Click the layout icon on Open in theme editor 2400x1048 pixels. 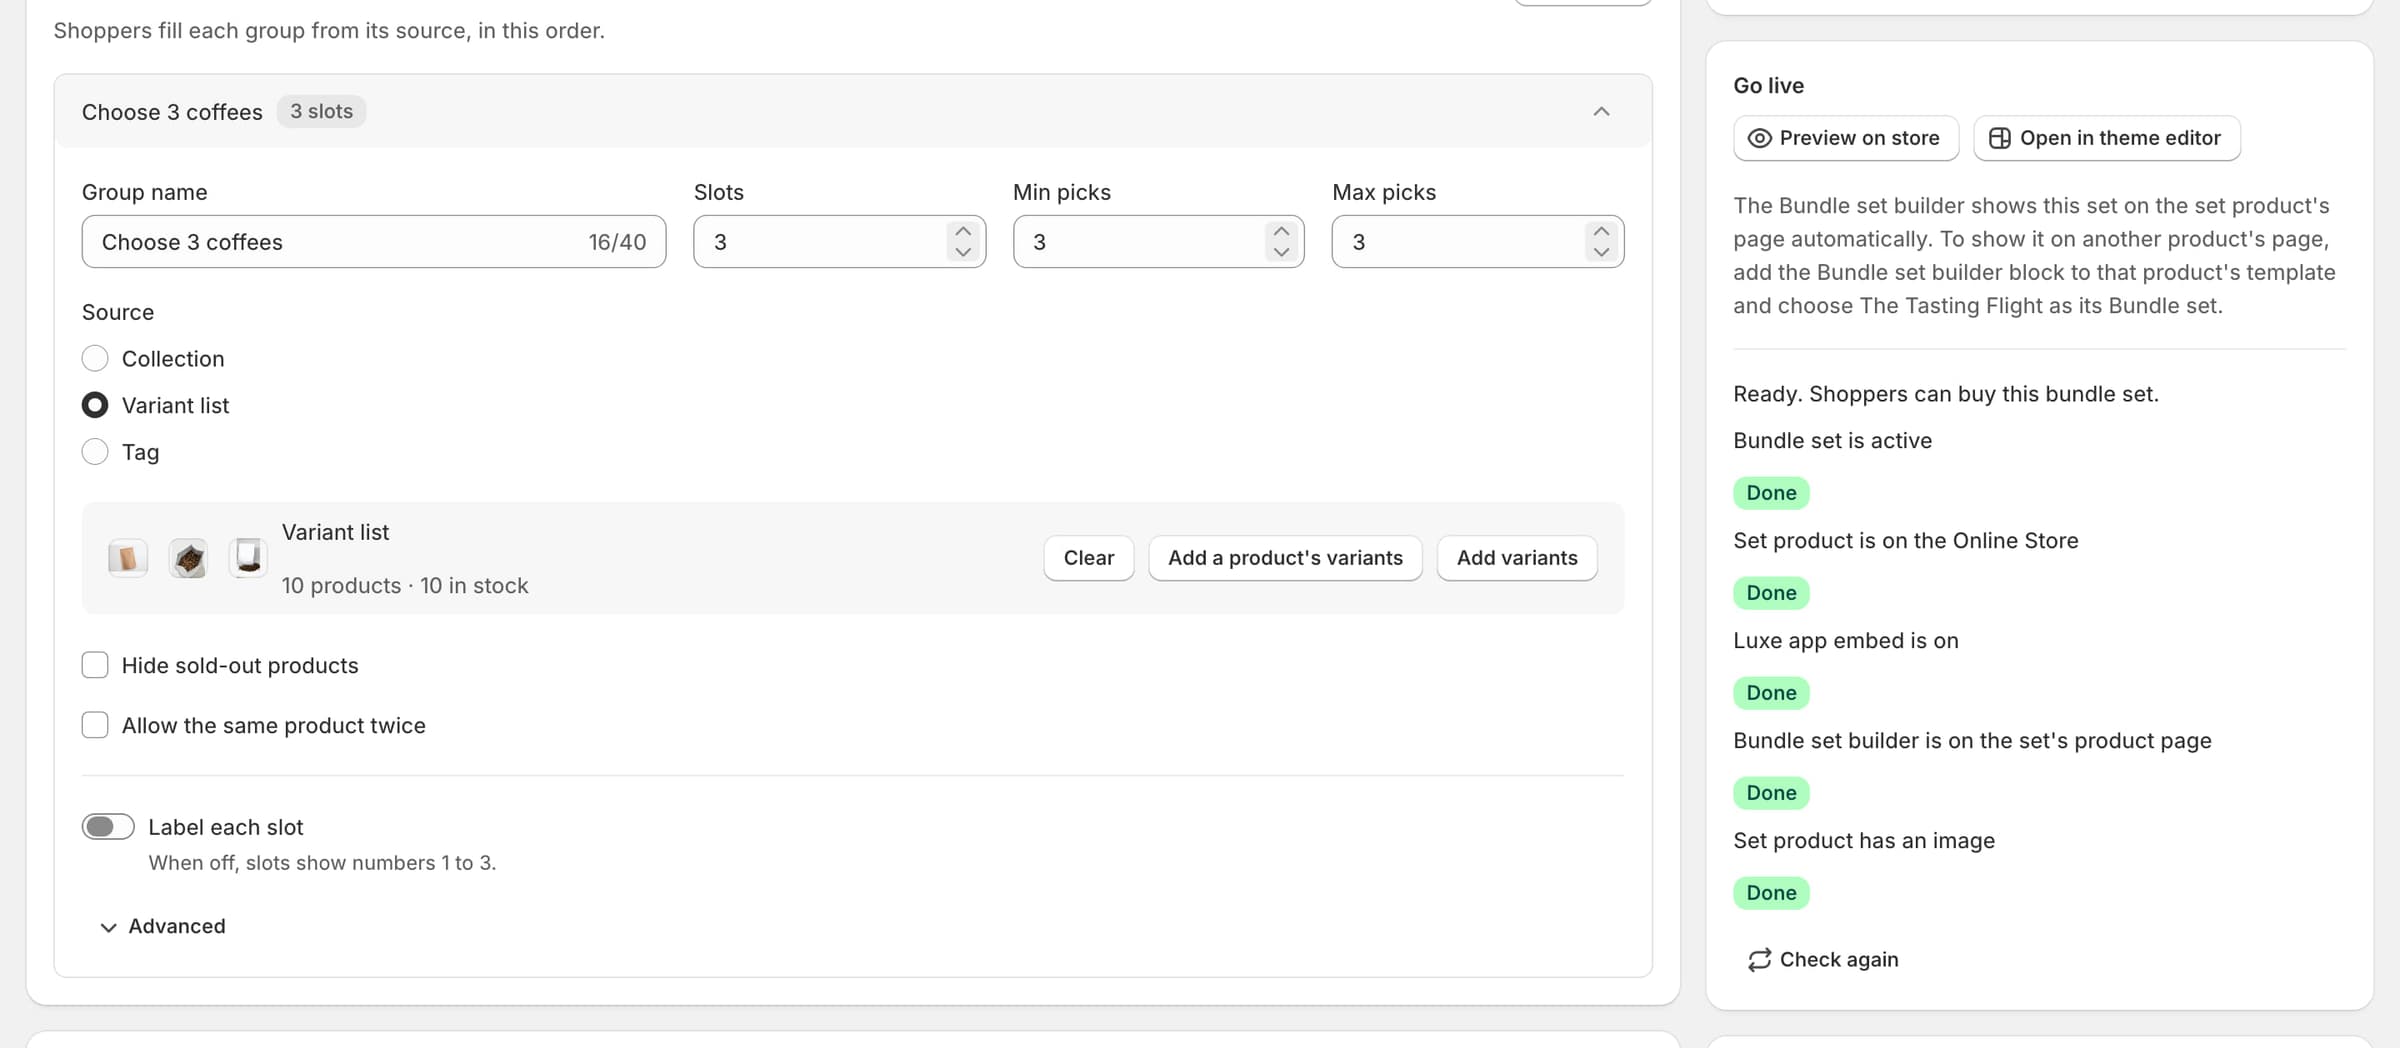click(x=1999, y=138)
